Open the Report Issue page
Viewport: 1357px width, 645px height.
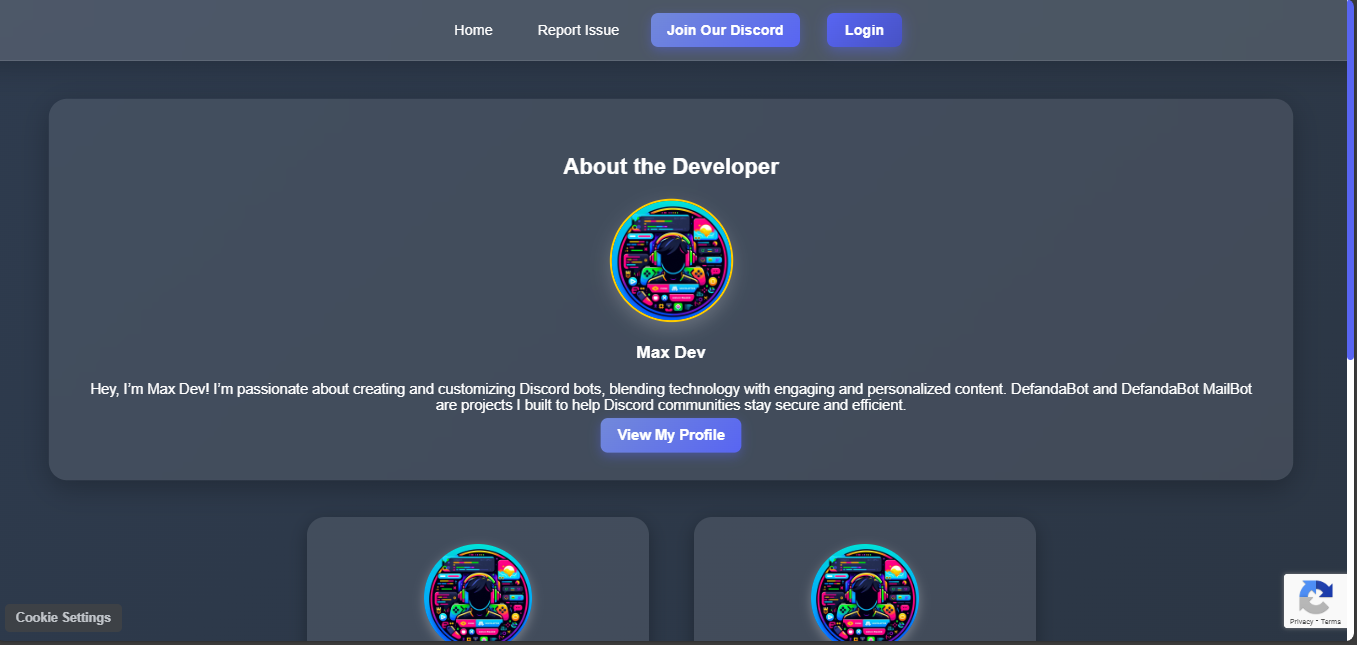tap(578, 30)
